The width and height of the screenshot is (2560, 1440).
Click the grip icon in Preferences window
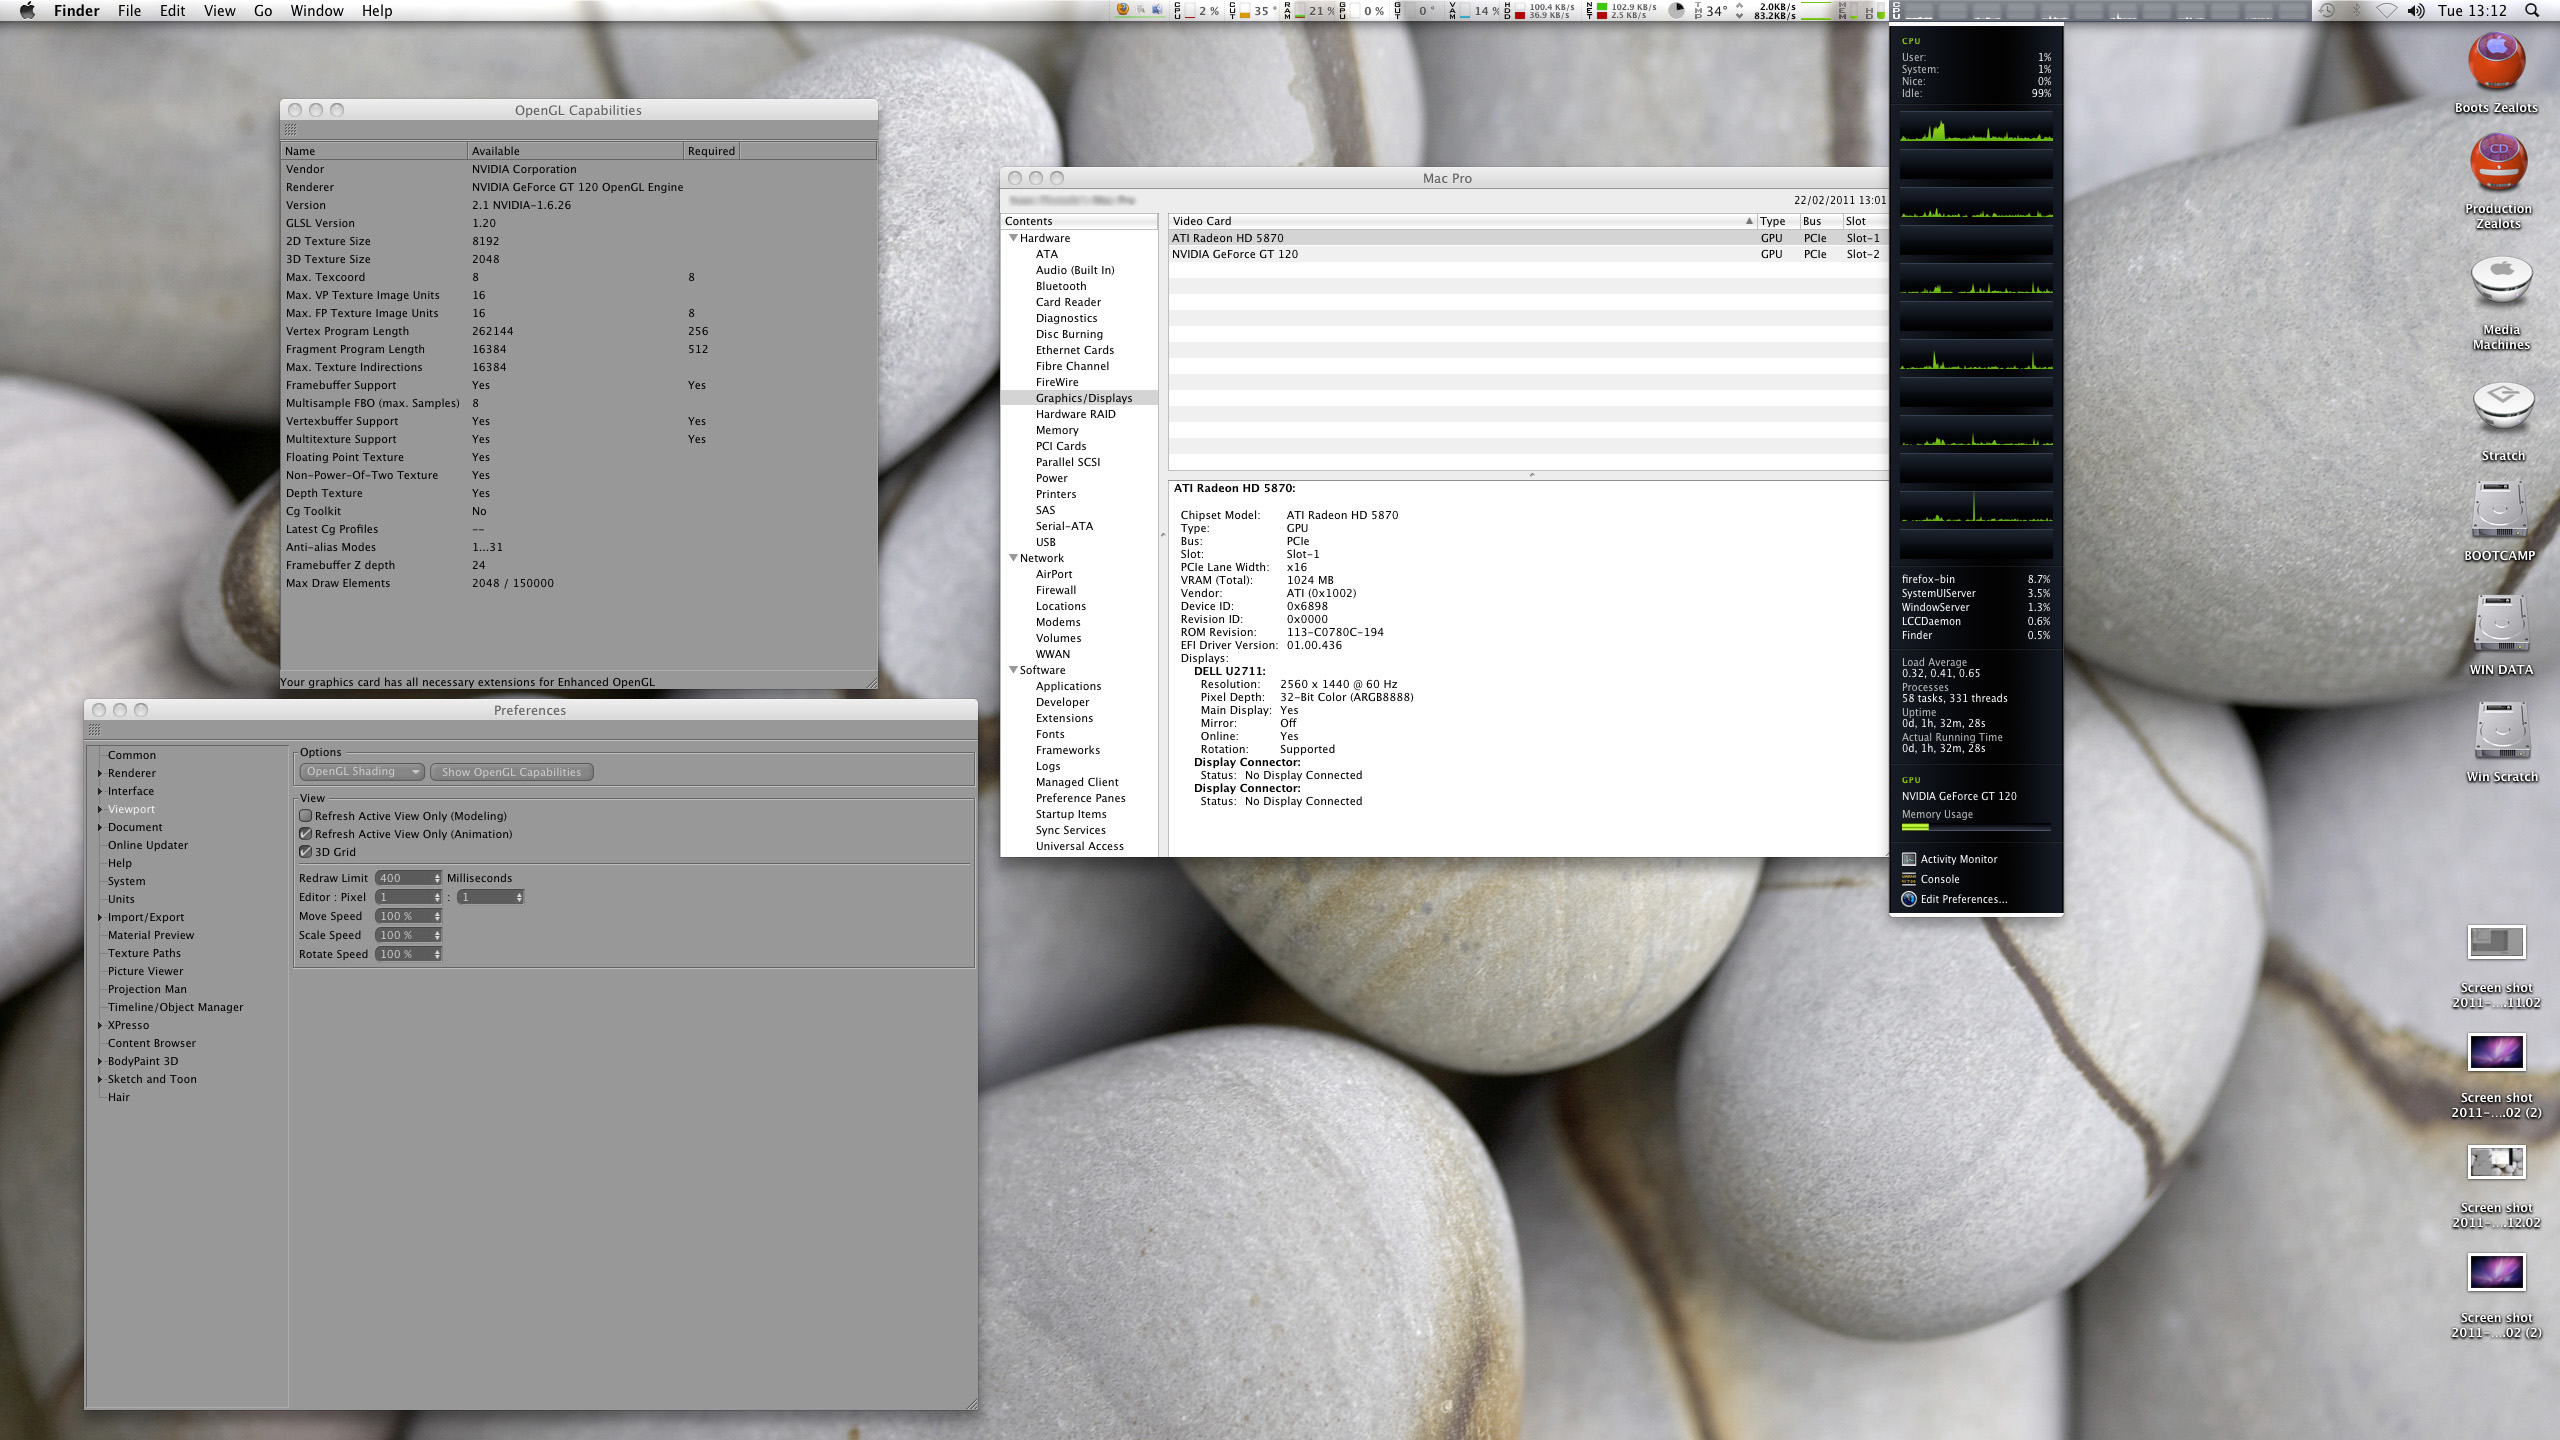pyautogui.click(x=95, y=730)
